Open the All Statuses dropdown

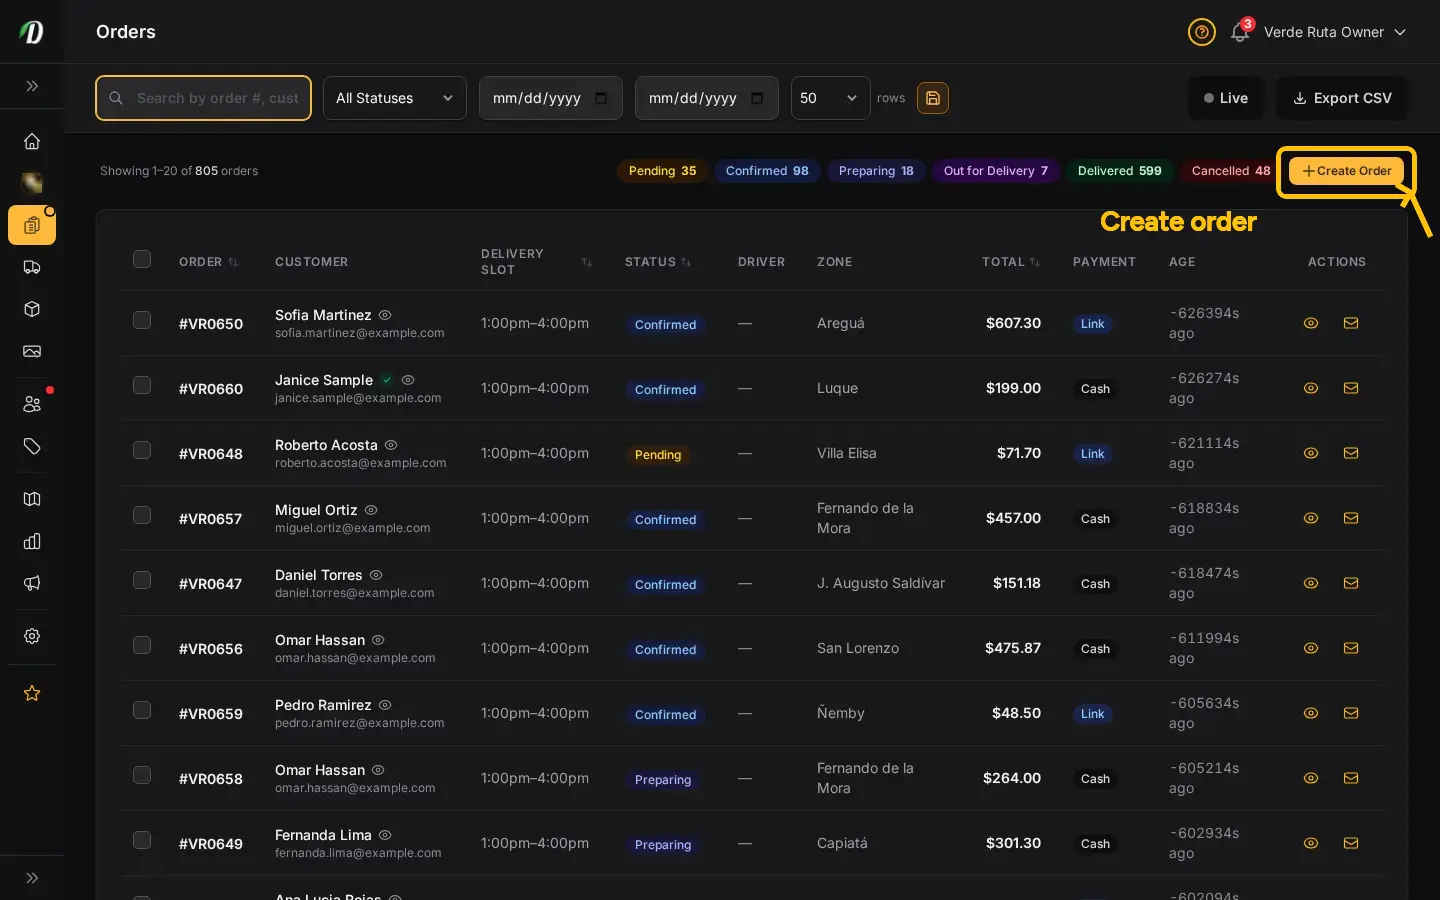(395, 98)
